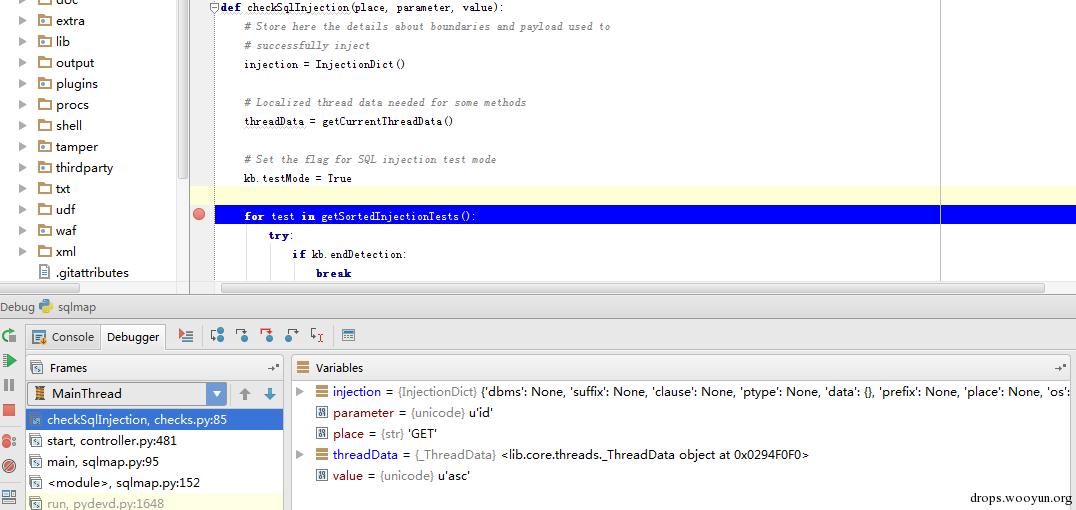Expand the thirdparty folder in project tree
The image size is (1076, 510).
pos(23,168)
